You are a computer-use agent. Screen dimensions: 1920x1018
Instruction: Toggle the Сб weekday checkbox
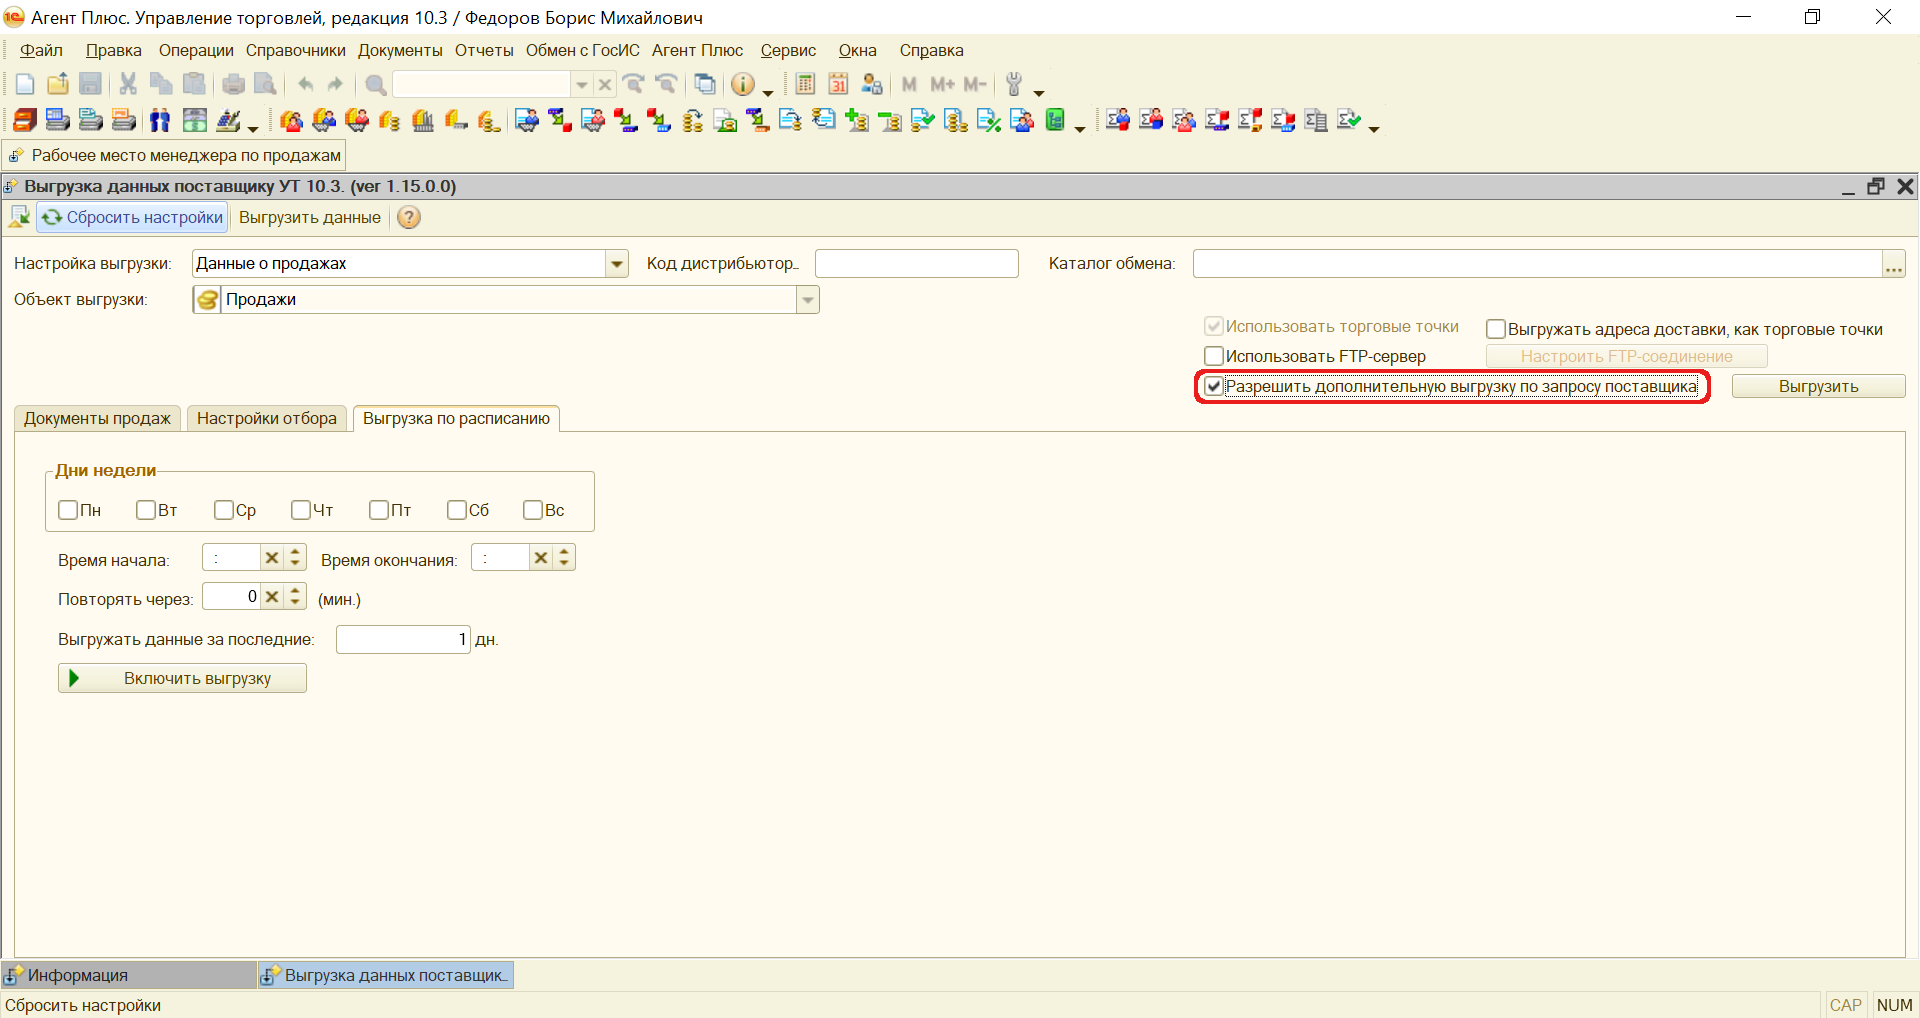coord(457,510)
